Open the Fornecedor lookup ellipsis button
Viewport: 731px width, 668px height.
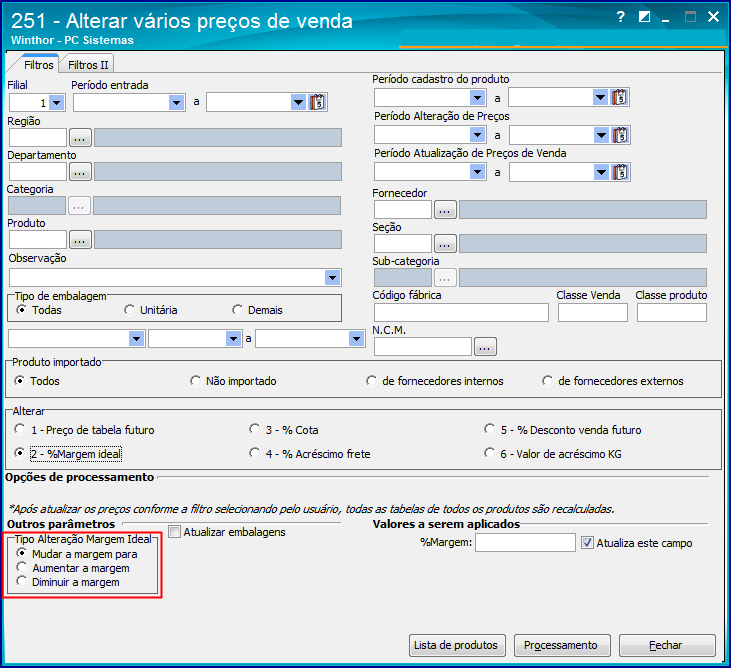[x=445, y=210]
